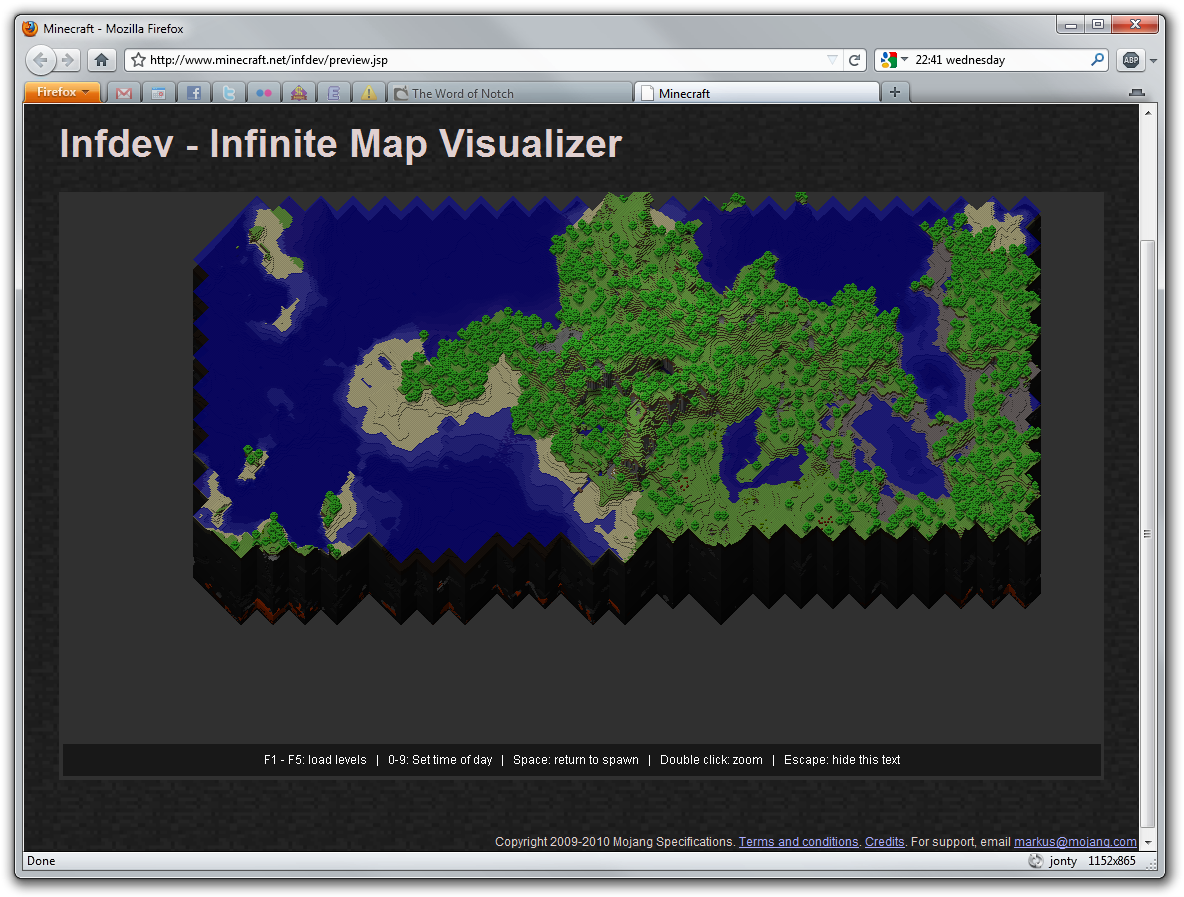1184x897 pixels.
Task: Click the markus@mojang.com email link
Action: (x=1075, y=842)
